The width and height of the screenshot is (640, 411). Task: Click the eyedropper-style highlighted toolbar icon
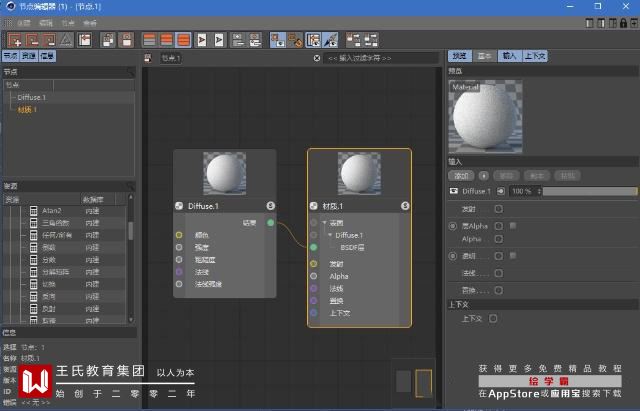click(x=330, y=40)
